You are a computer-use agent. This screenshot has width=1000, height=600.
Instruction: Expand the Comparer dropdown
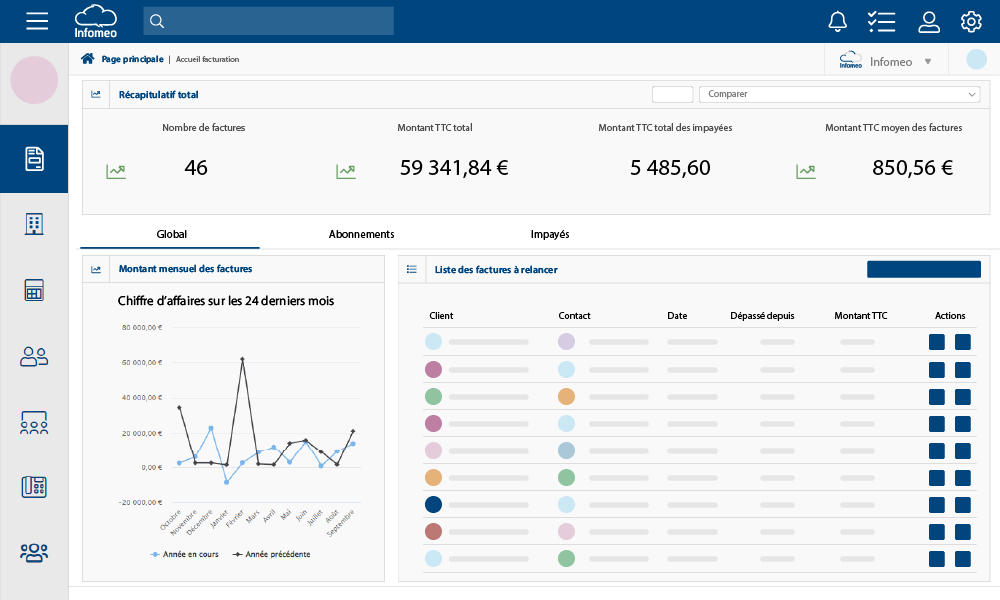[x=839, y=94]
